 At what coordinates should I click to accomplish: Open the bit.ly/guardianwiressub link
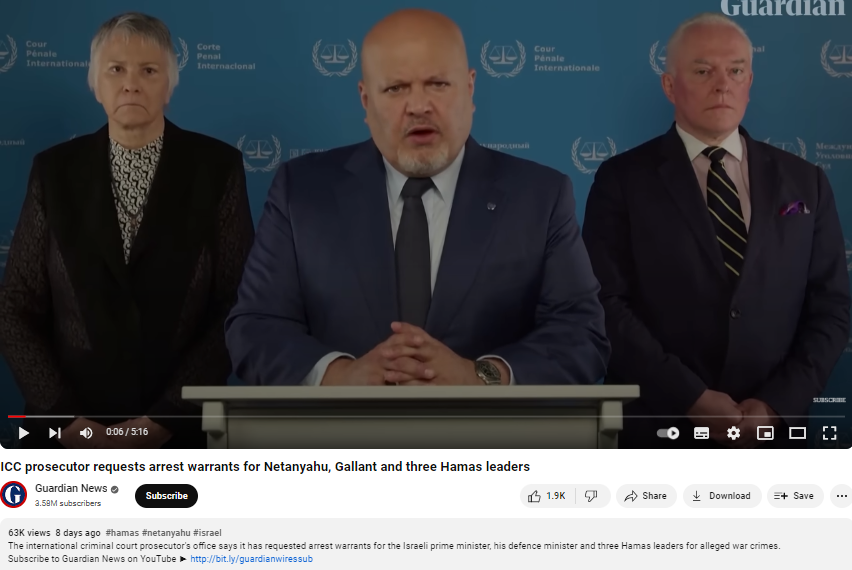tap(252, 559)
